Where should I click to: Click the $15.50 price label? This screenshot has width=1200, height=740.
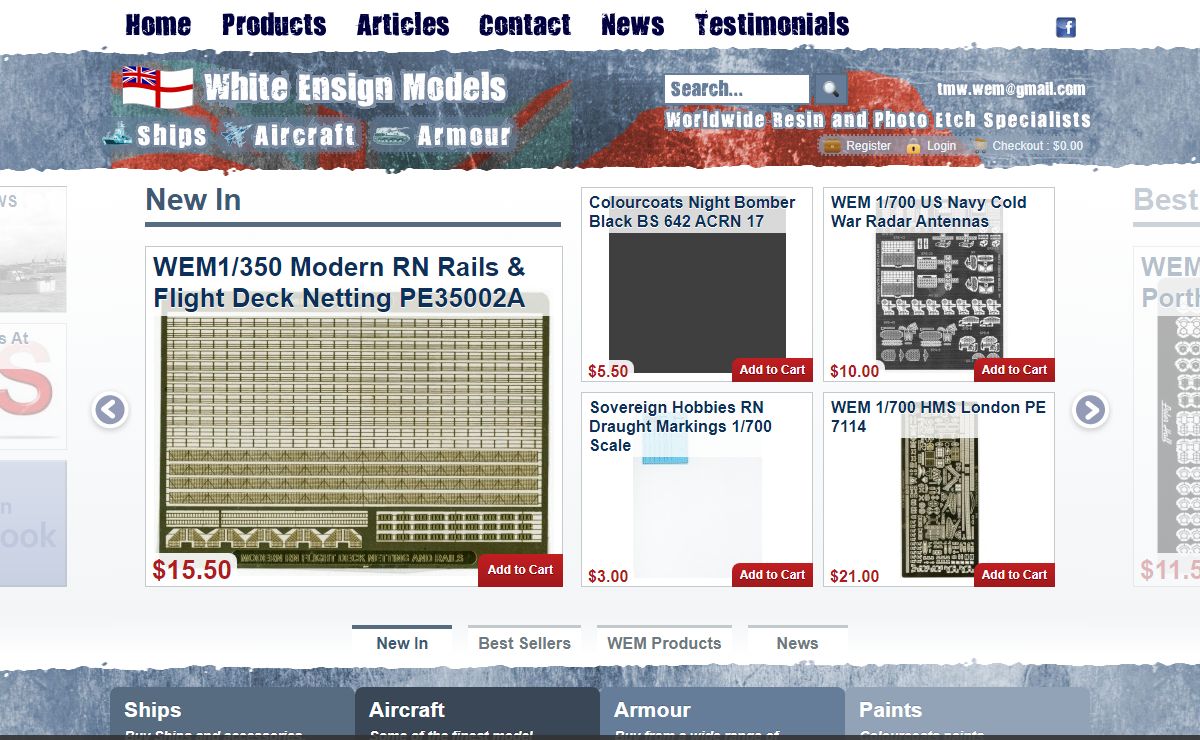click(192, 570)
